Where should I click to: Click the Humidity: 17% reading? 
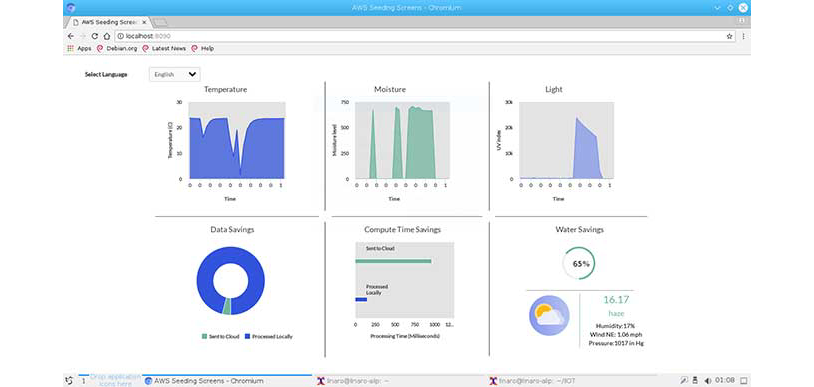tap(616, 326)
